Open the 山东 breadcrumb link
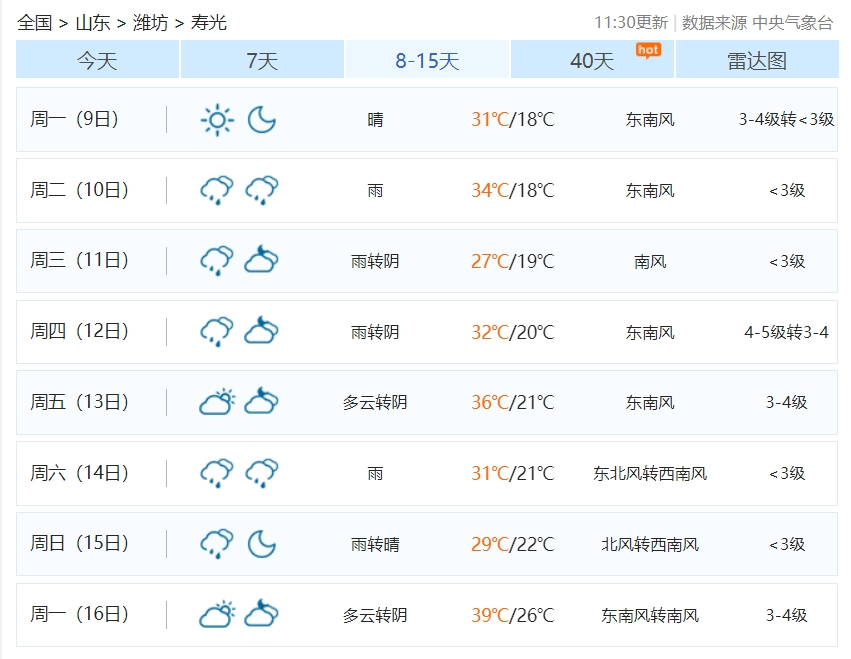The width and height of the screenshot is (851, 659). (92, 22)
